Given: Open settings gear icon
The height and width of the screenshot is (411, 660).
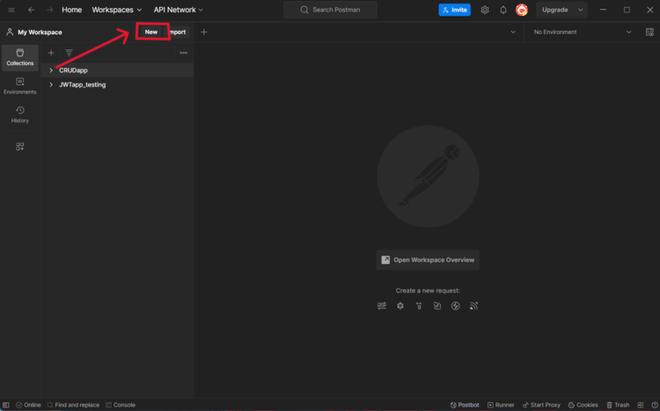Looking at the screenshot, I should pyautogui.click(x=485, y=10).
